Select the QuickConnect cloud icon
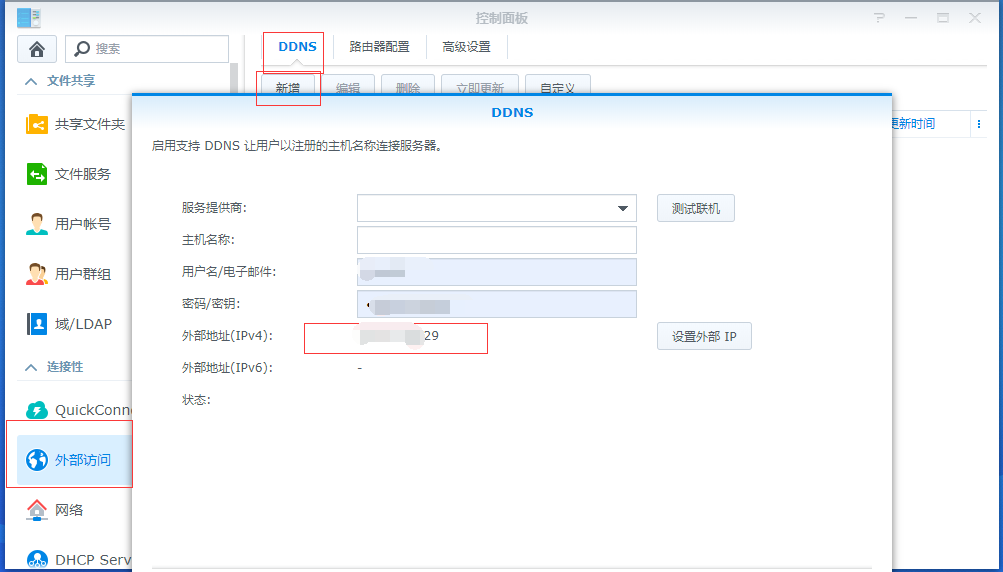1003x572 pixels. [37, 410]
